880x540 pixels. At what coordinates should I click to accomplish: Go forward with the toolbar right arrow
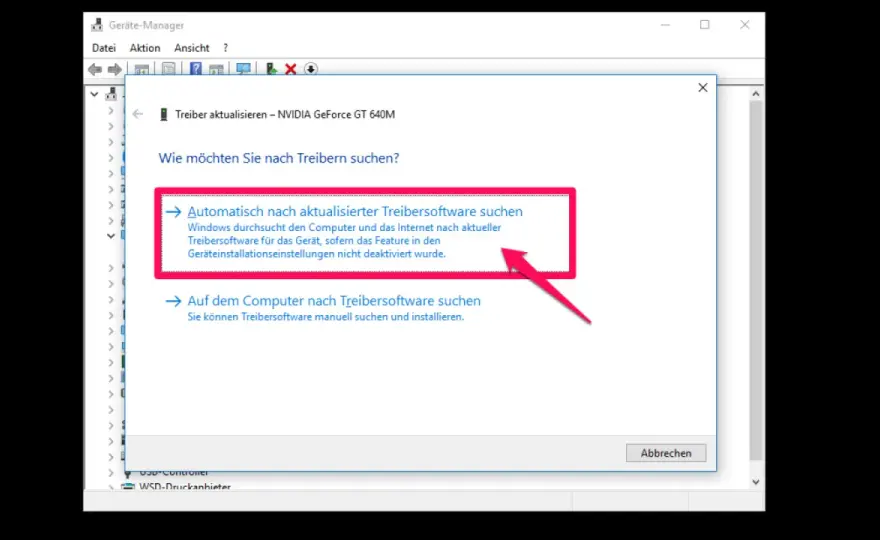pyautogui.click(x=114, y=69)
